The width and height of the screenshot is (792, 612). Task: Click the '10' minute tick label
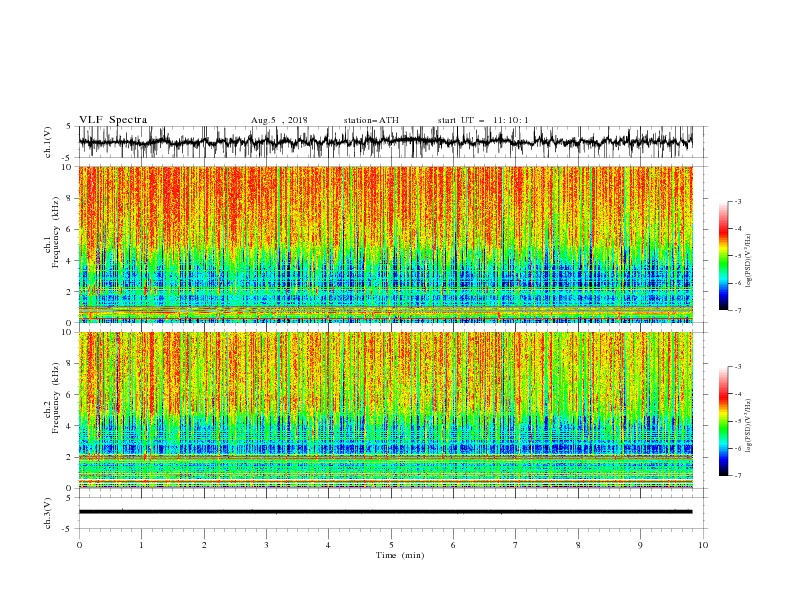[x=703, y=545]
